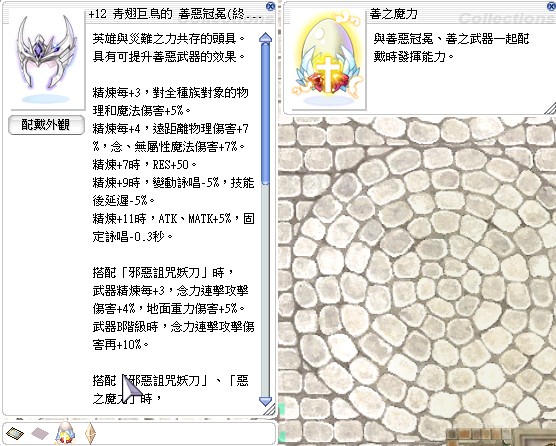556x446 pixels.
Task: Click the line 精煉每+4，遠距離物理傷害+7
Action: 171,129
